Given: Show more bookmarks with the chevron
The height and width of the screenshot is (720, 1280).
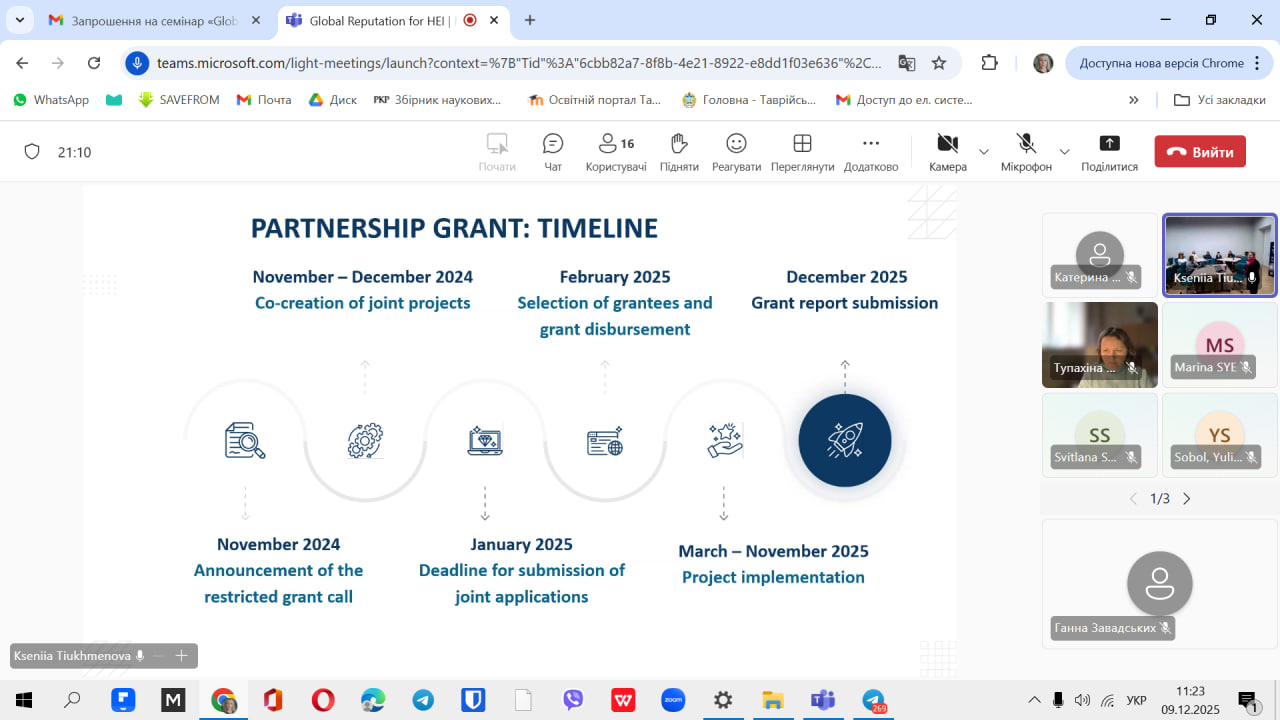Looking at the screenshot, I should [1134, 100].
